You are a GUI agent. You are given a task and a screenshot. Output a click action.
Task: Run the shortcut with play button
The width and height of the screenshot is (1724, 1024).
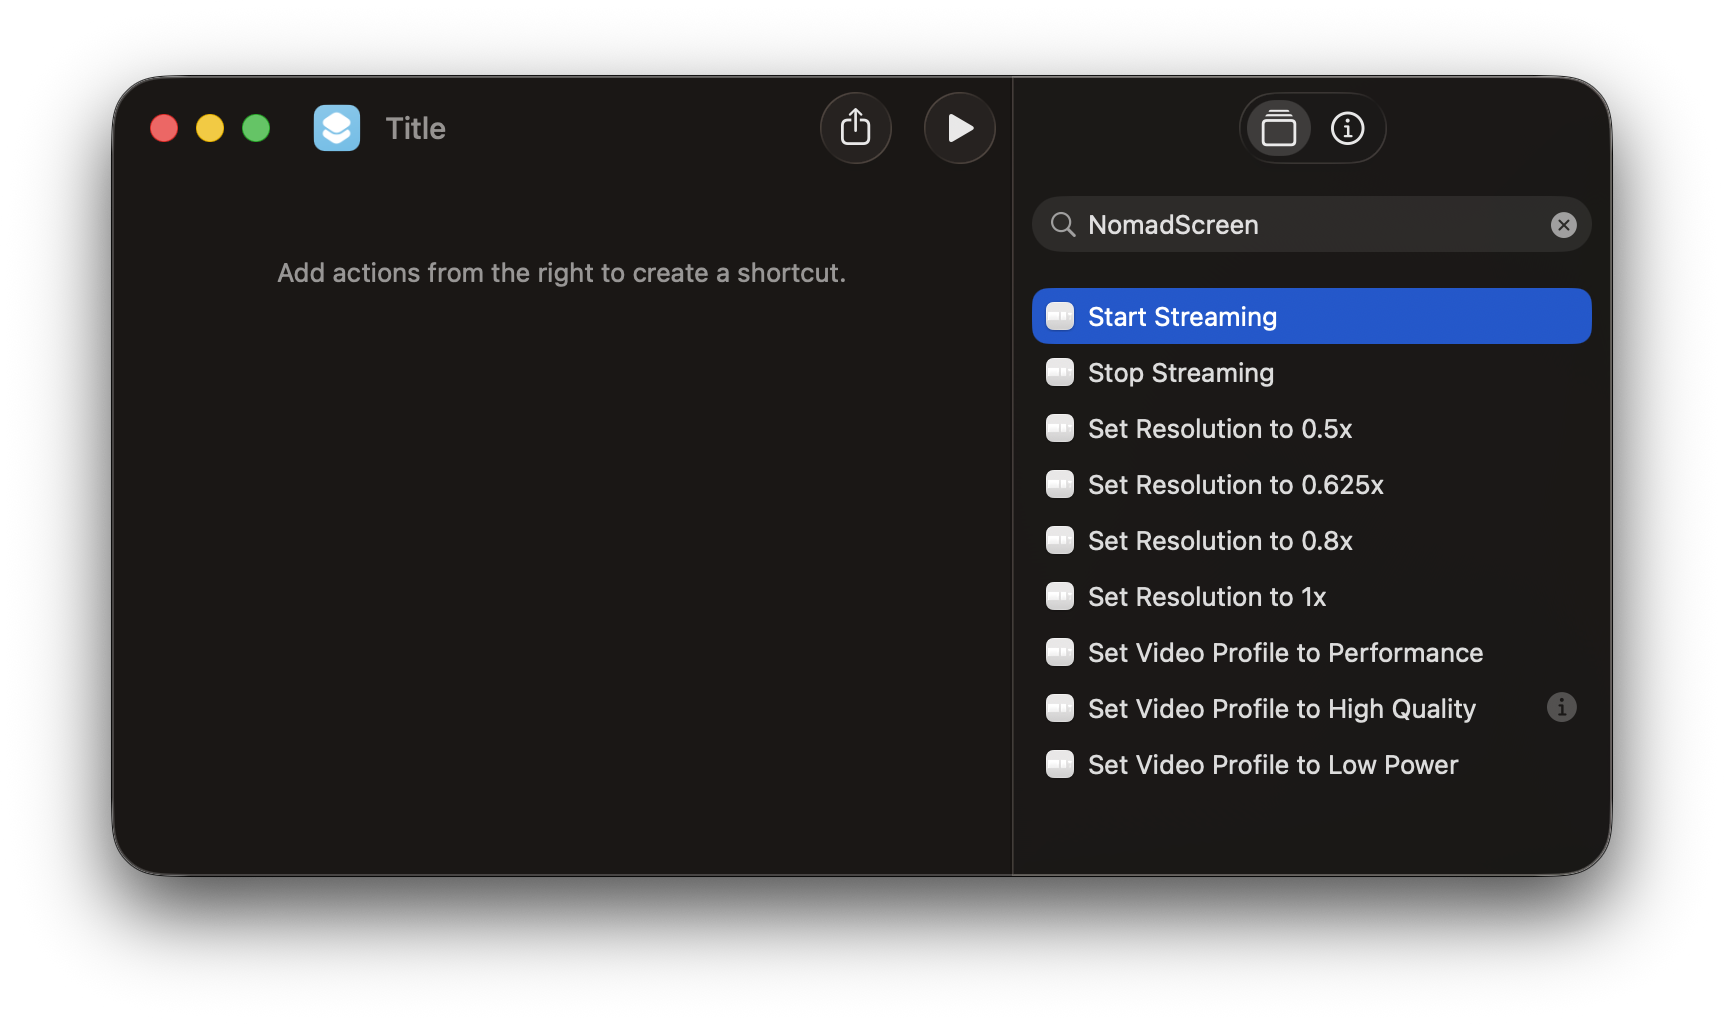[x=959, y=128]
